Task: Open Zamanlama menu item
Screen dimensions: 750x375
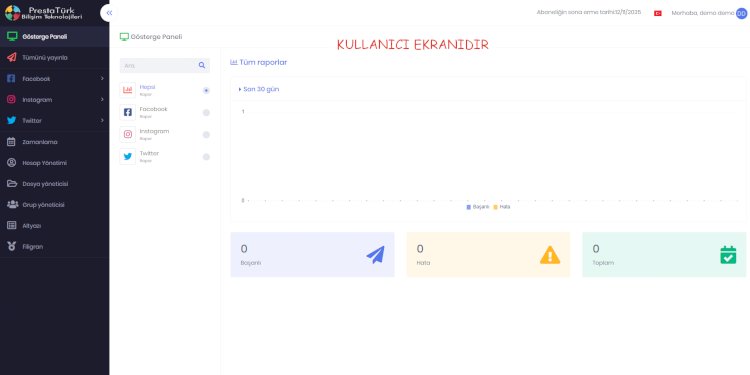Action: click(x=55, y=142)
